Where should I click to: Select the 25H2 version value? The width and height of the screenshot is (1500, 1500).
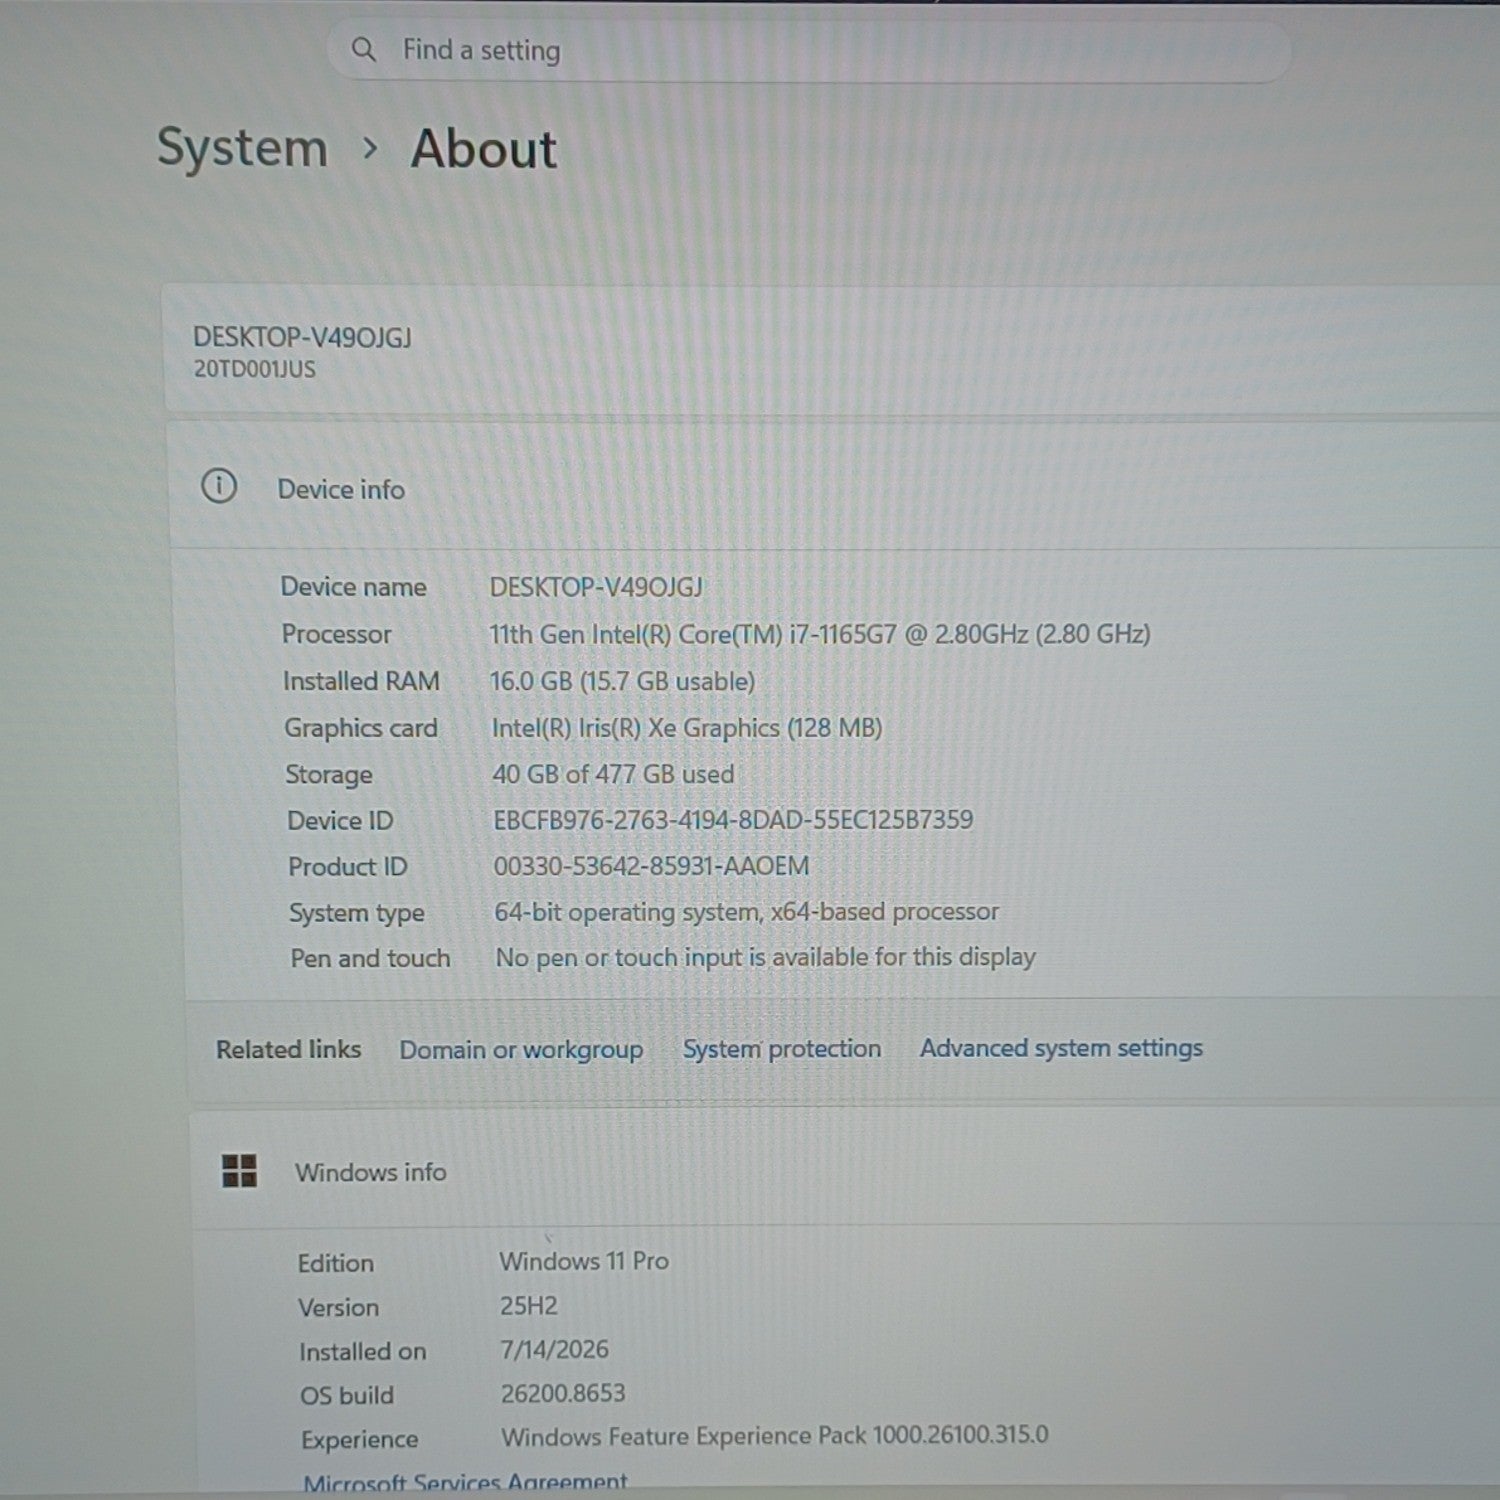click(529, 1306)
